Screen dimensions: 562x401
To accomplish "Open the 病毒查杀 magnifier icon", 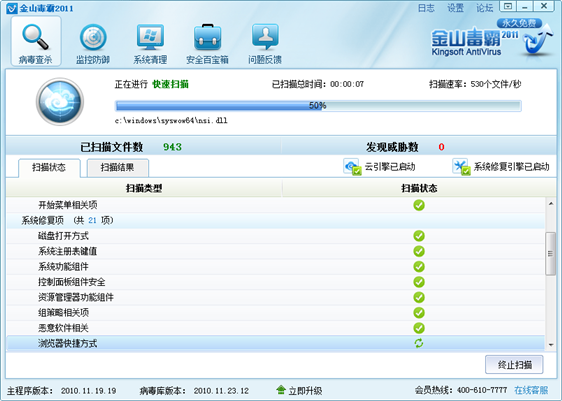I will click(35, 37).
